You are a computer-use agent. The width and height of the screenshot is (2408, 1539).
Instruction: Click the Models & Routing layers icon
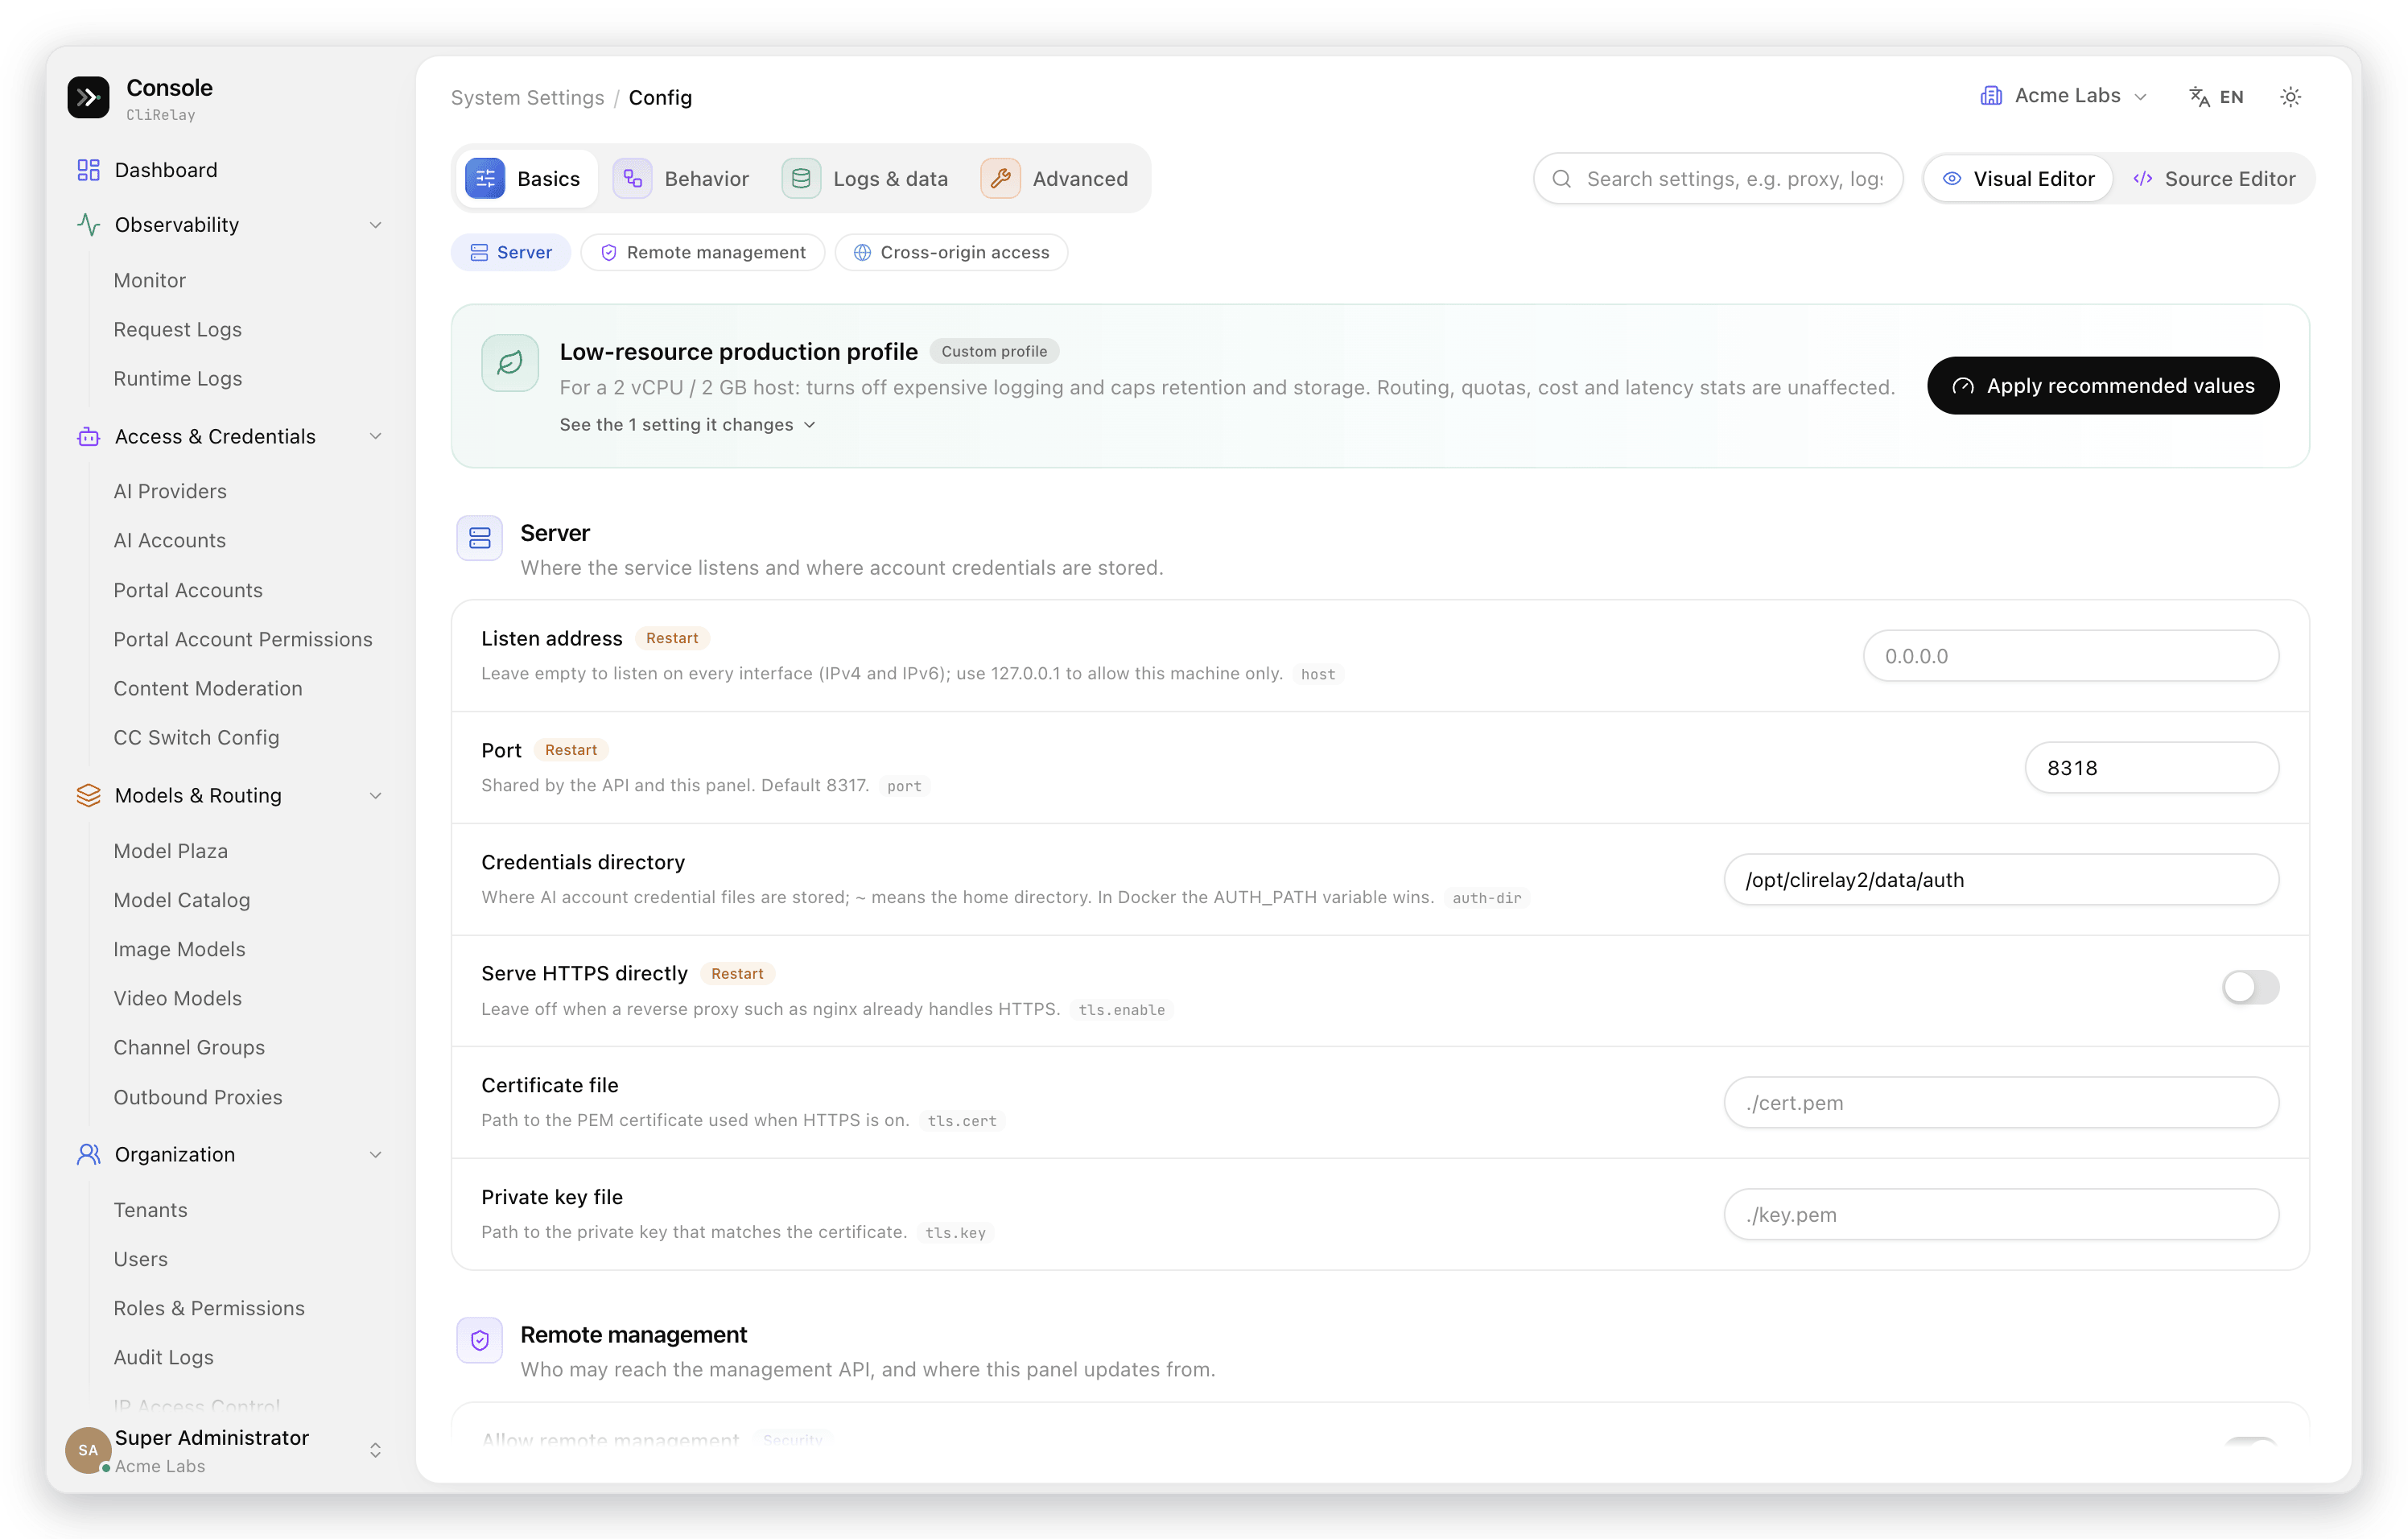pos(88,795)
